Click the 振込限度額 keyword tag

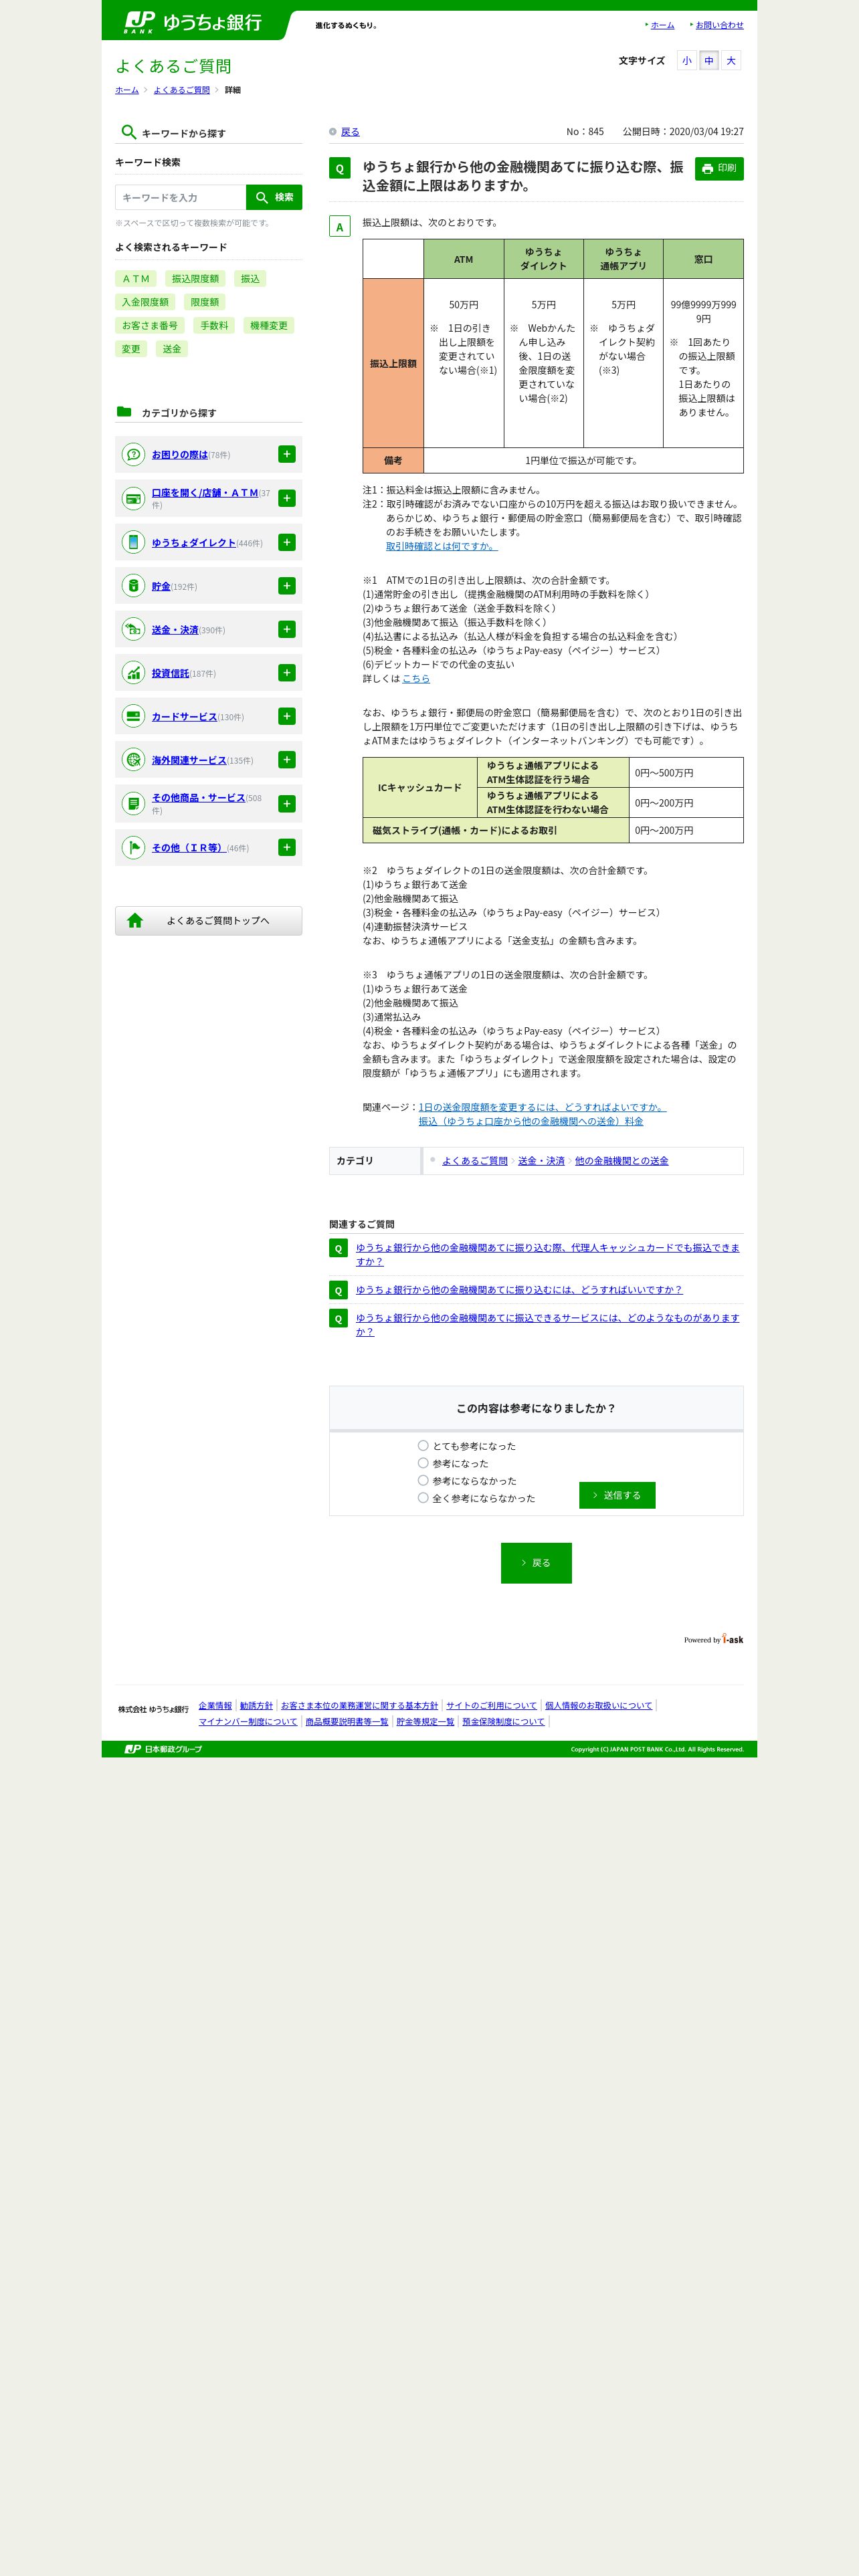pos(195,278)
